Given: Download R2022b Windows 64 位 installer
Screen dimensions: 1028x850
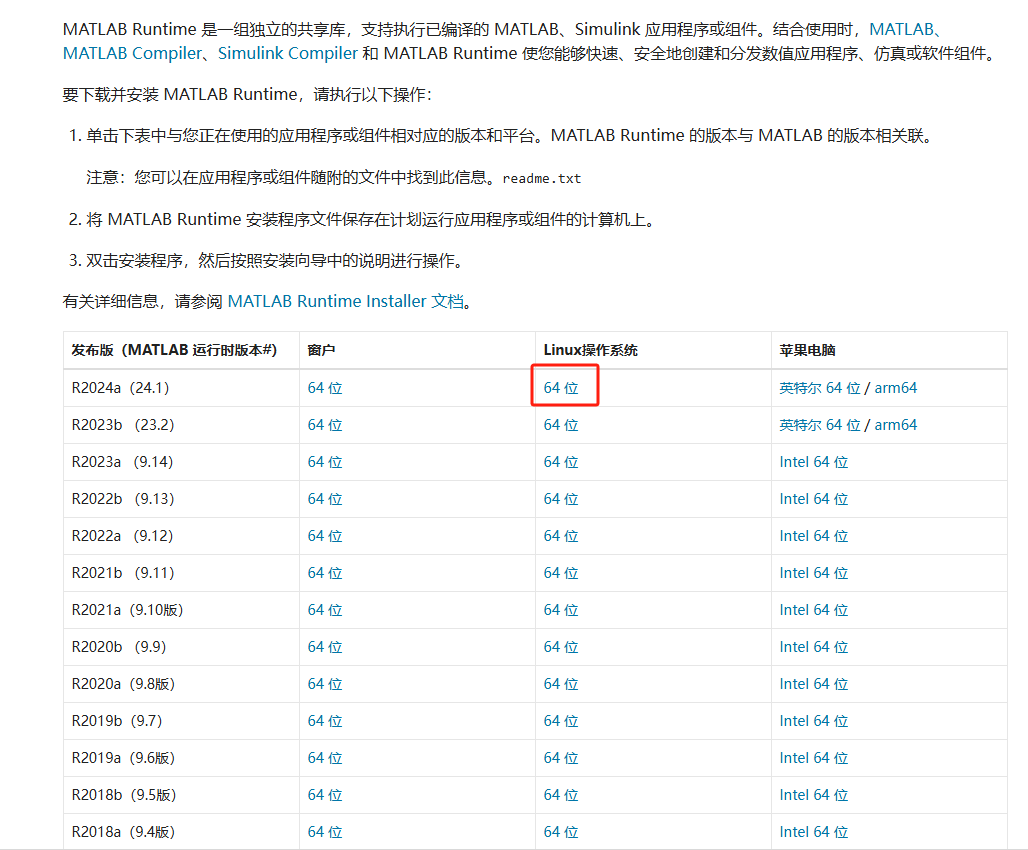Looking at the screenshot, I should pos(325,499).
